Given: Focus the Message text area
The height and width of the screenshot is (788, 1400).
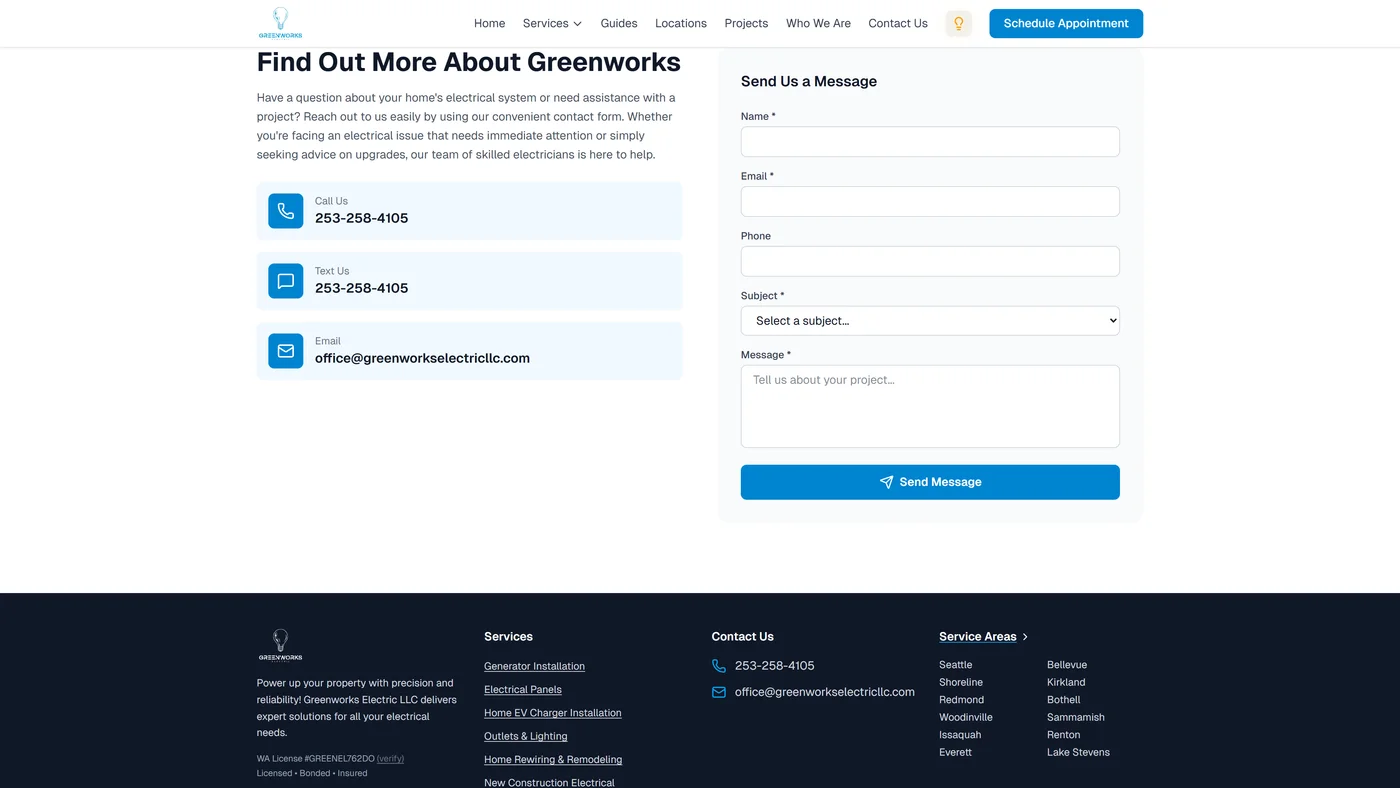Looking at the screenshot, I should (929, 406).
